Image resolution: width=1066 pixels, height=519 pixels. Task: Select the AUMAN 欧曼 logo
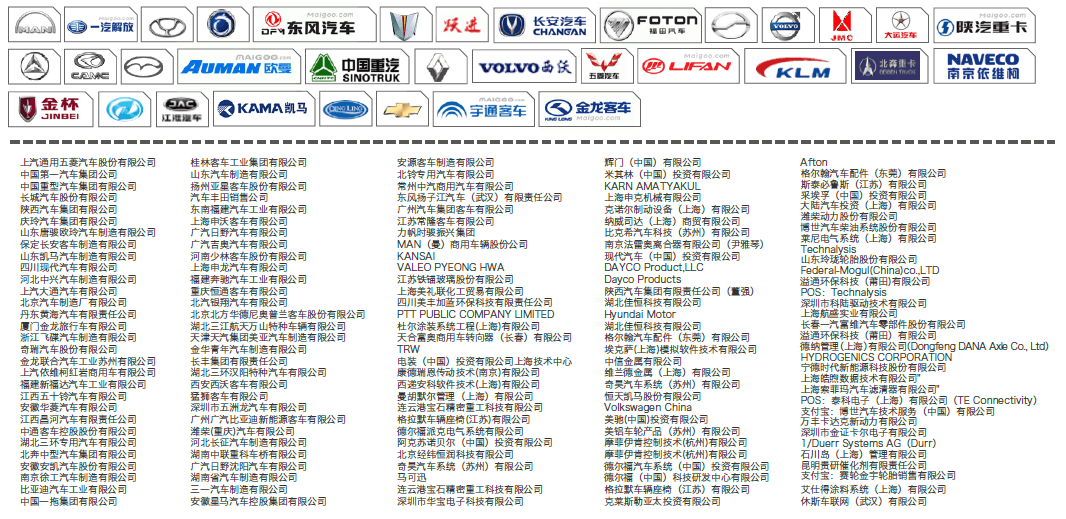(238, 67)
